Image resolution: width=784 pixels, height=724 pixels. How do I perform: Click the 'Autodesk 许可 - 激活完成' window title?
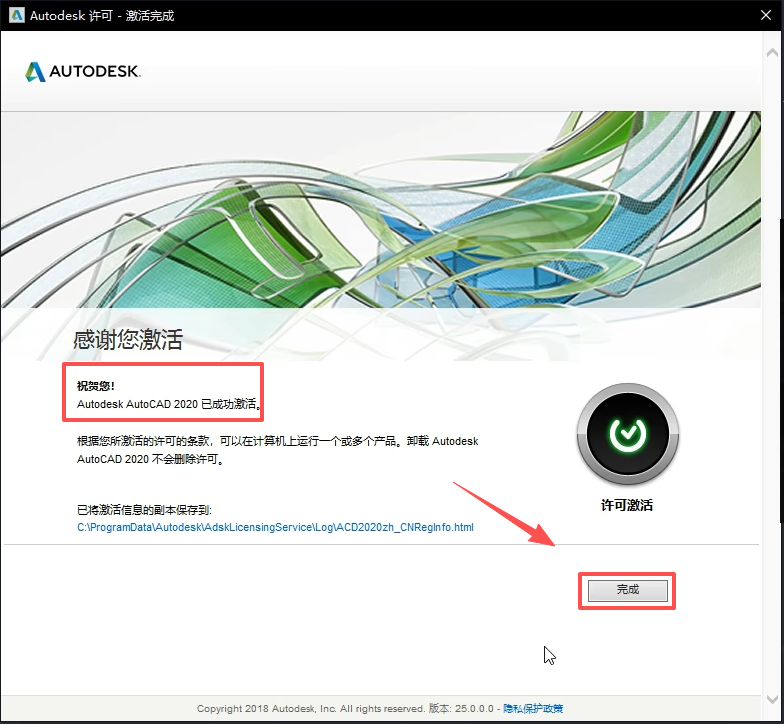[x=102, y=16]
